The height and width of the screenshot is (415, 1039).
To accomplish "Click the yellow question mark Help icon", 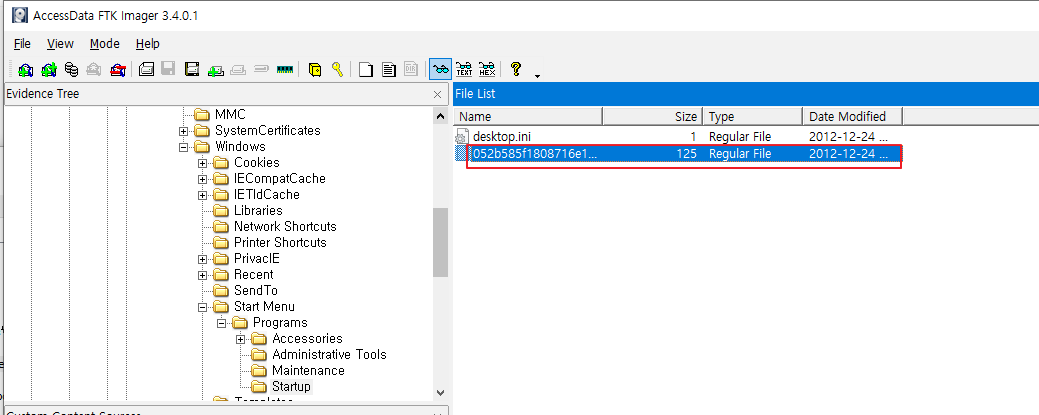I will tap(516, 69).
